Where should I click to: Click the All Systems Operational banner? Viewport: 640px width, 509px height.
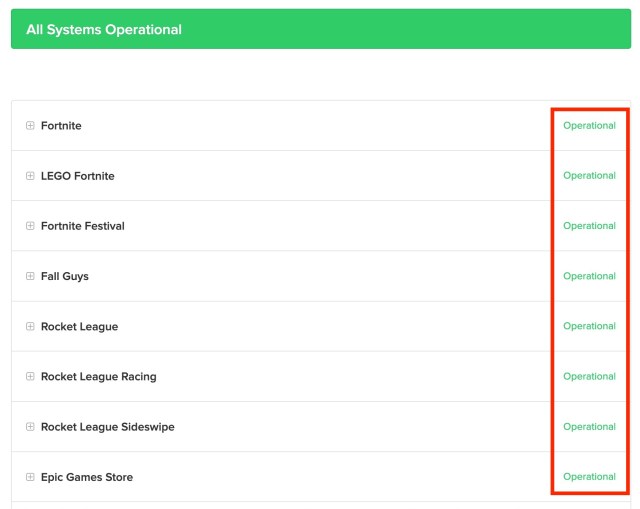coord(320,29)
